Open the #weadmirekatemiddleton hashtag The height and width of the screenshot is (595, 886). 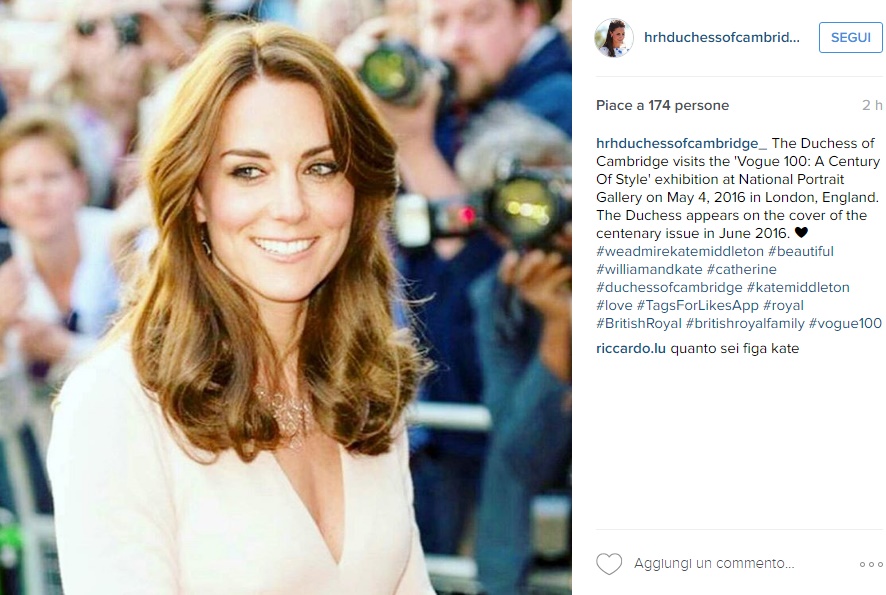(680, 251)
